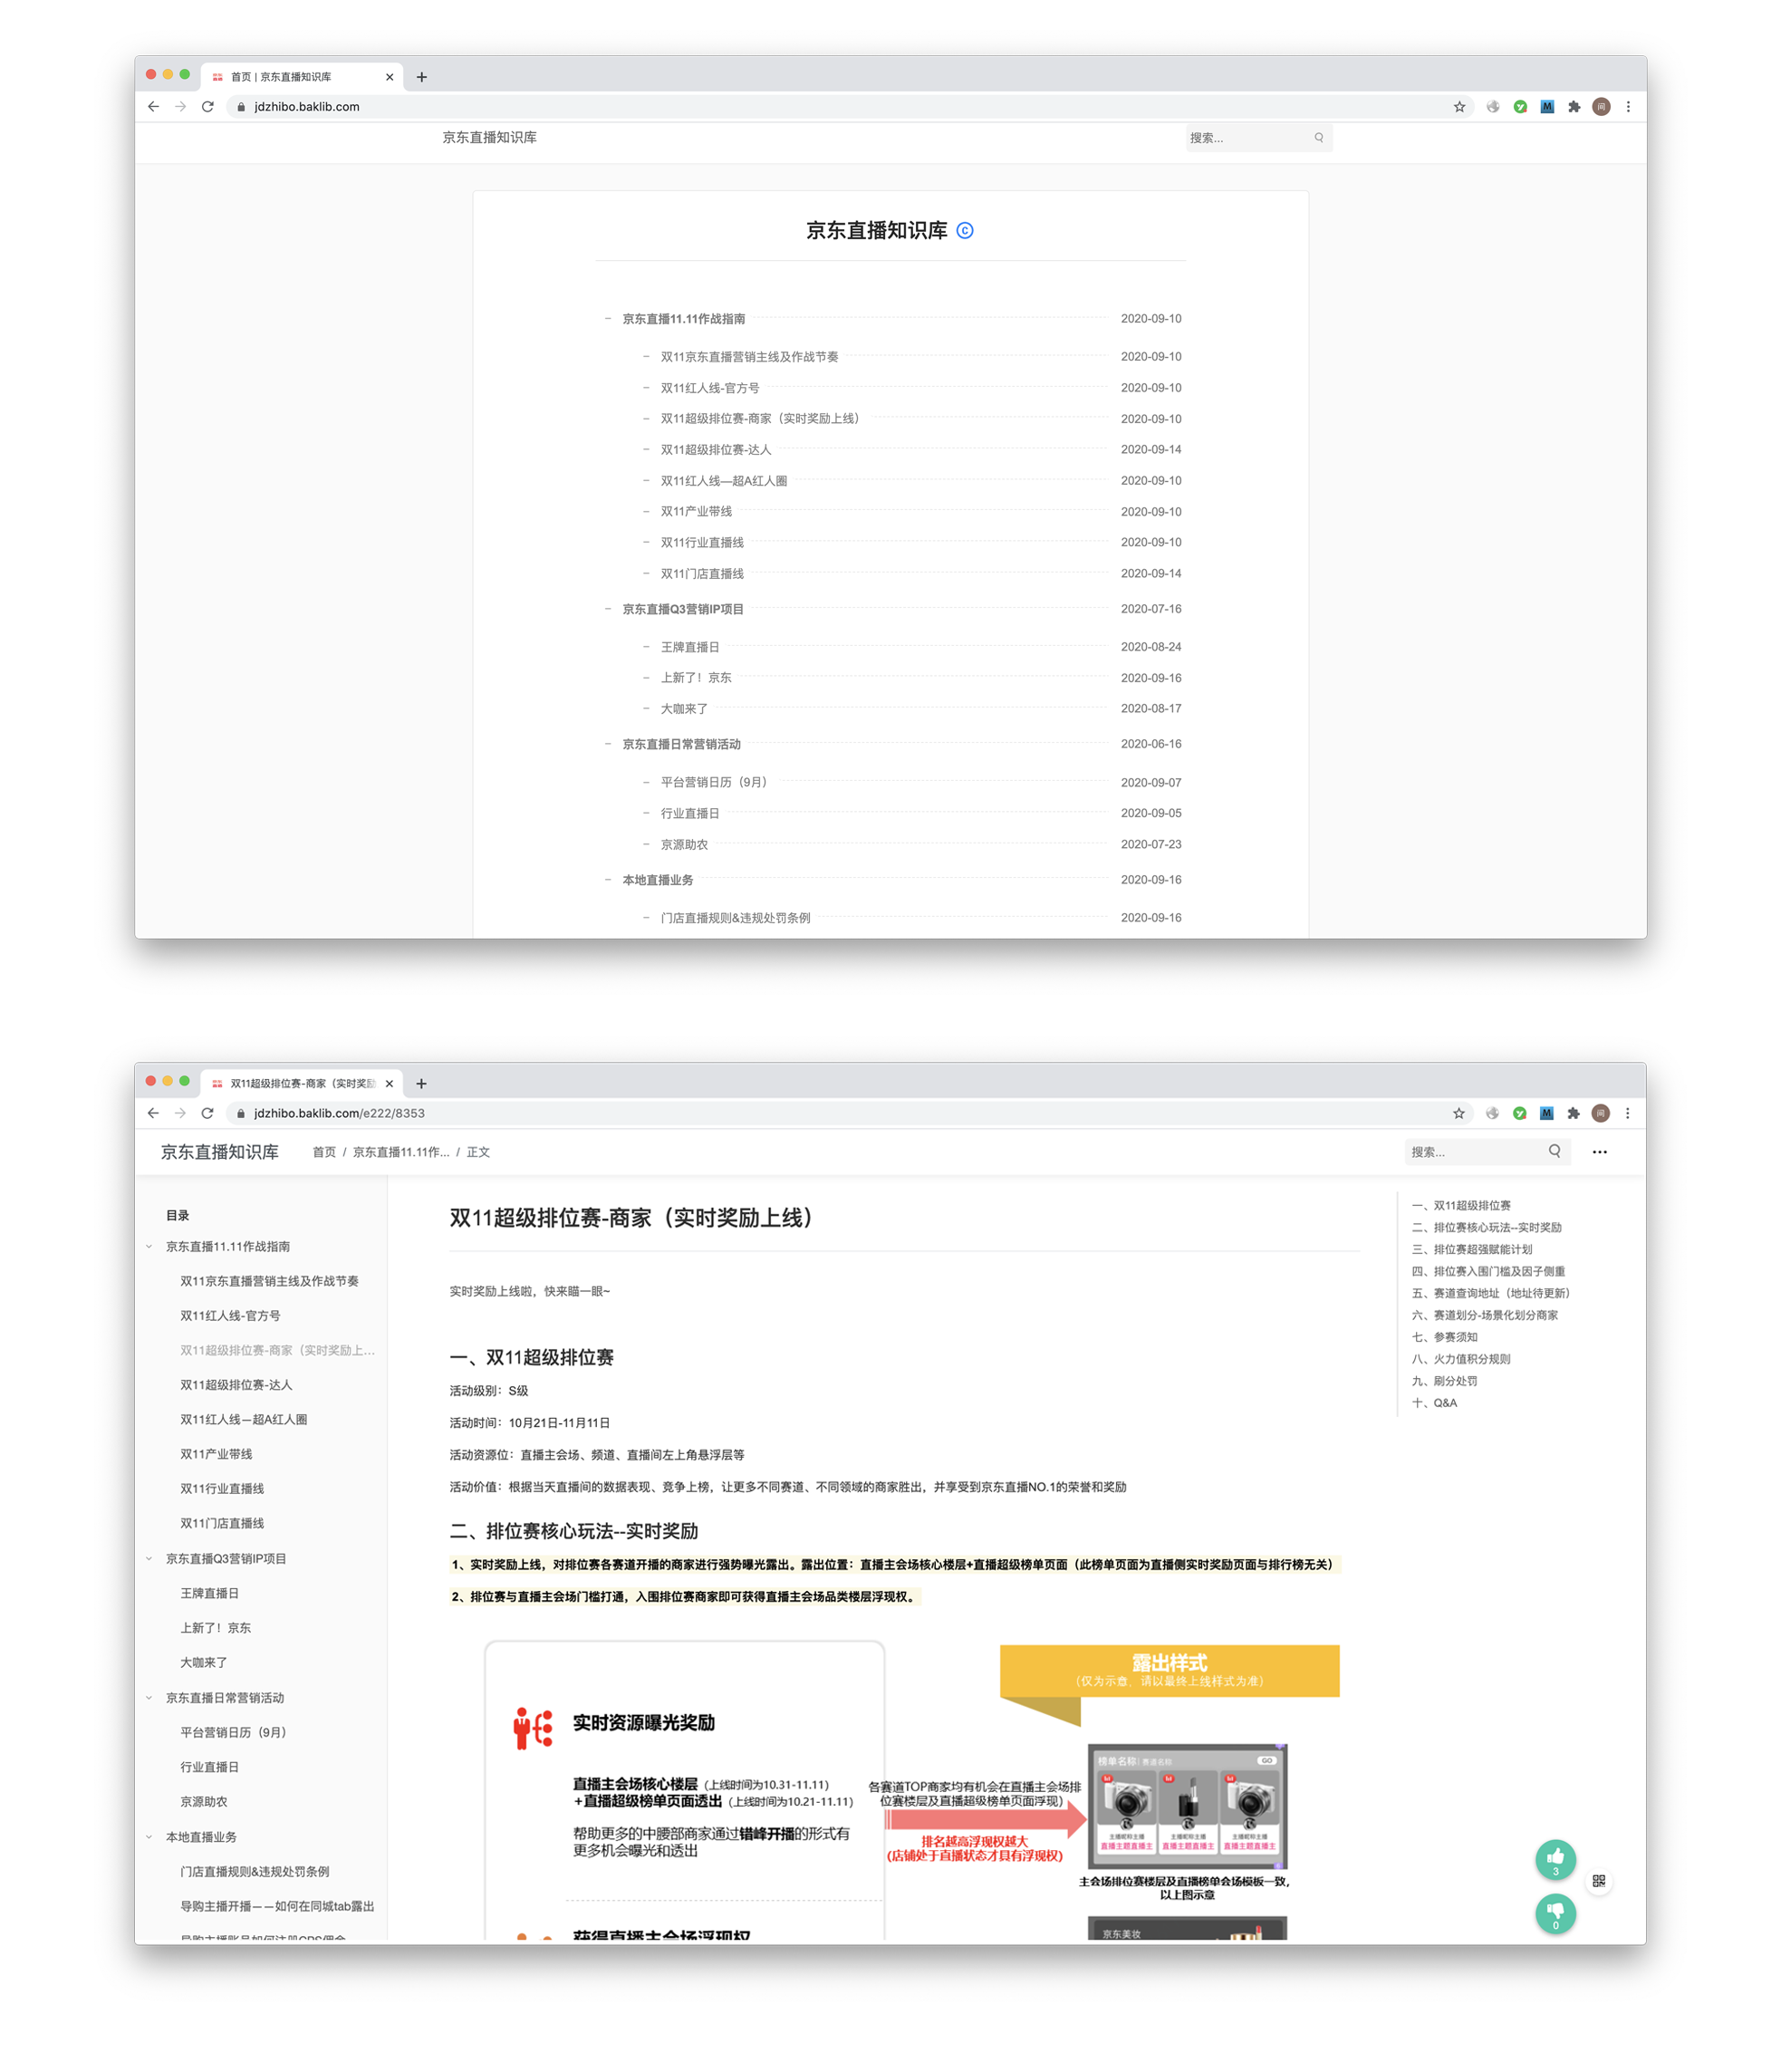
Task: Collapse the 京东直播11.11作战指南 section on the homepage
Action: (x=607, y=319)
